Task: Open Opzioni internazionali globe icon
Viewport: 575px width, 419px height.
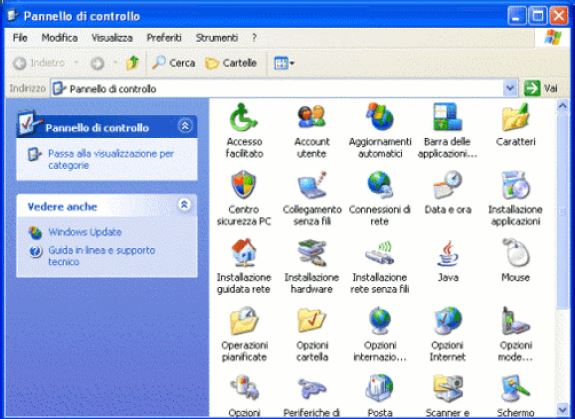Action: [x=380, y=334]
